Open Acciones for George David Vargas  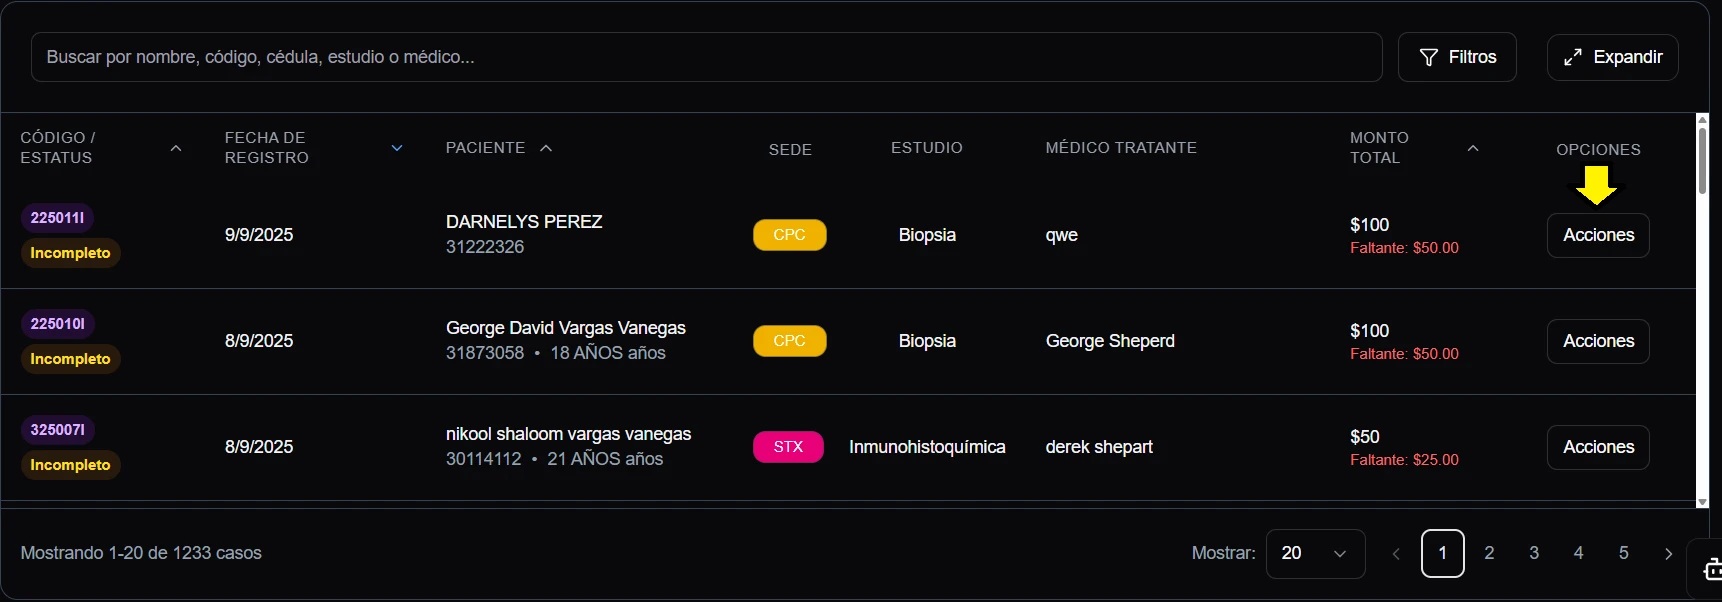(1598, 341)
